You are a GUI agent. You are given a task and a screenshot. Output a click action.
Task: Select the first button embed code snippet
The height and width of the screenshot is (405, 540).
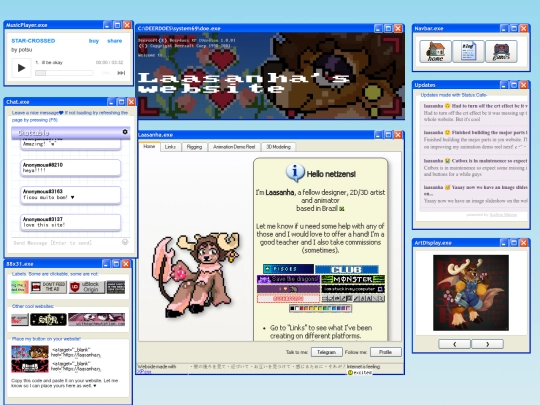[x=76, y=352]
